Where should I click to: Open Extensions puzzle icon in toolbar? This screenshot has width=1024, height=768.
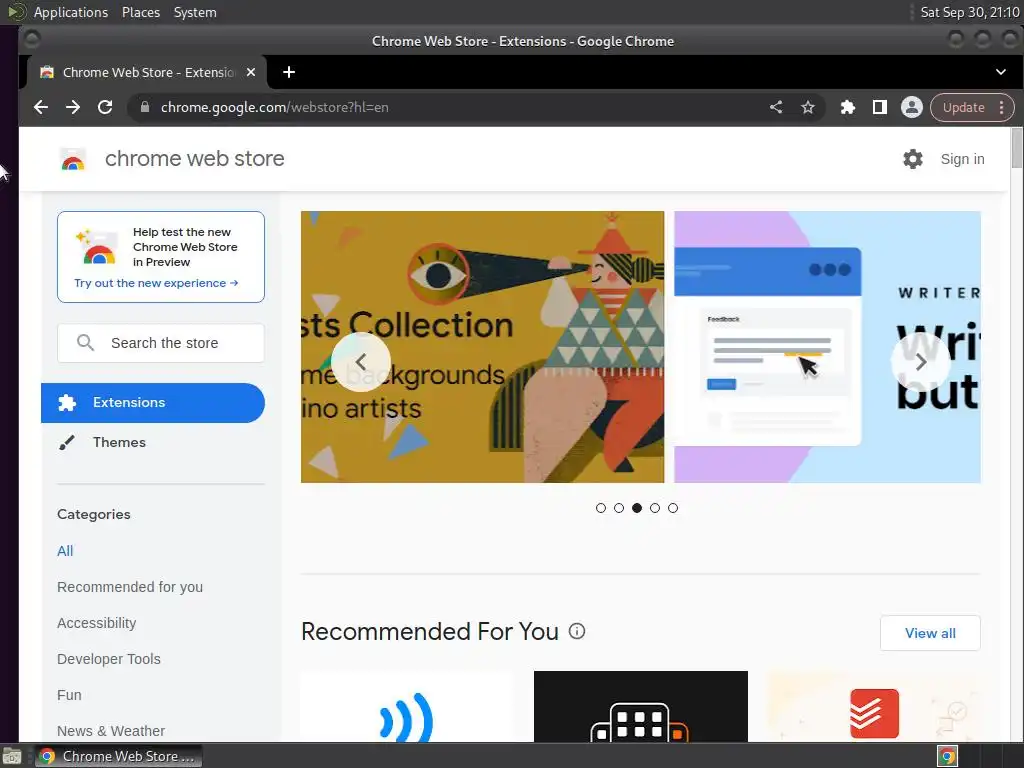click(x=848, y=107)
